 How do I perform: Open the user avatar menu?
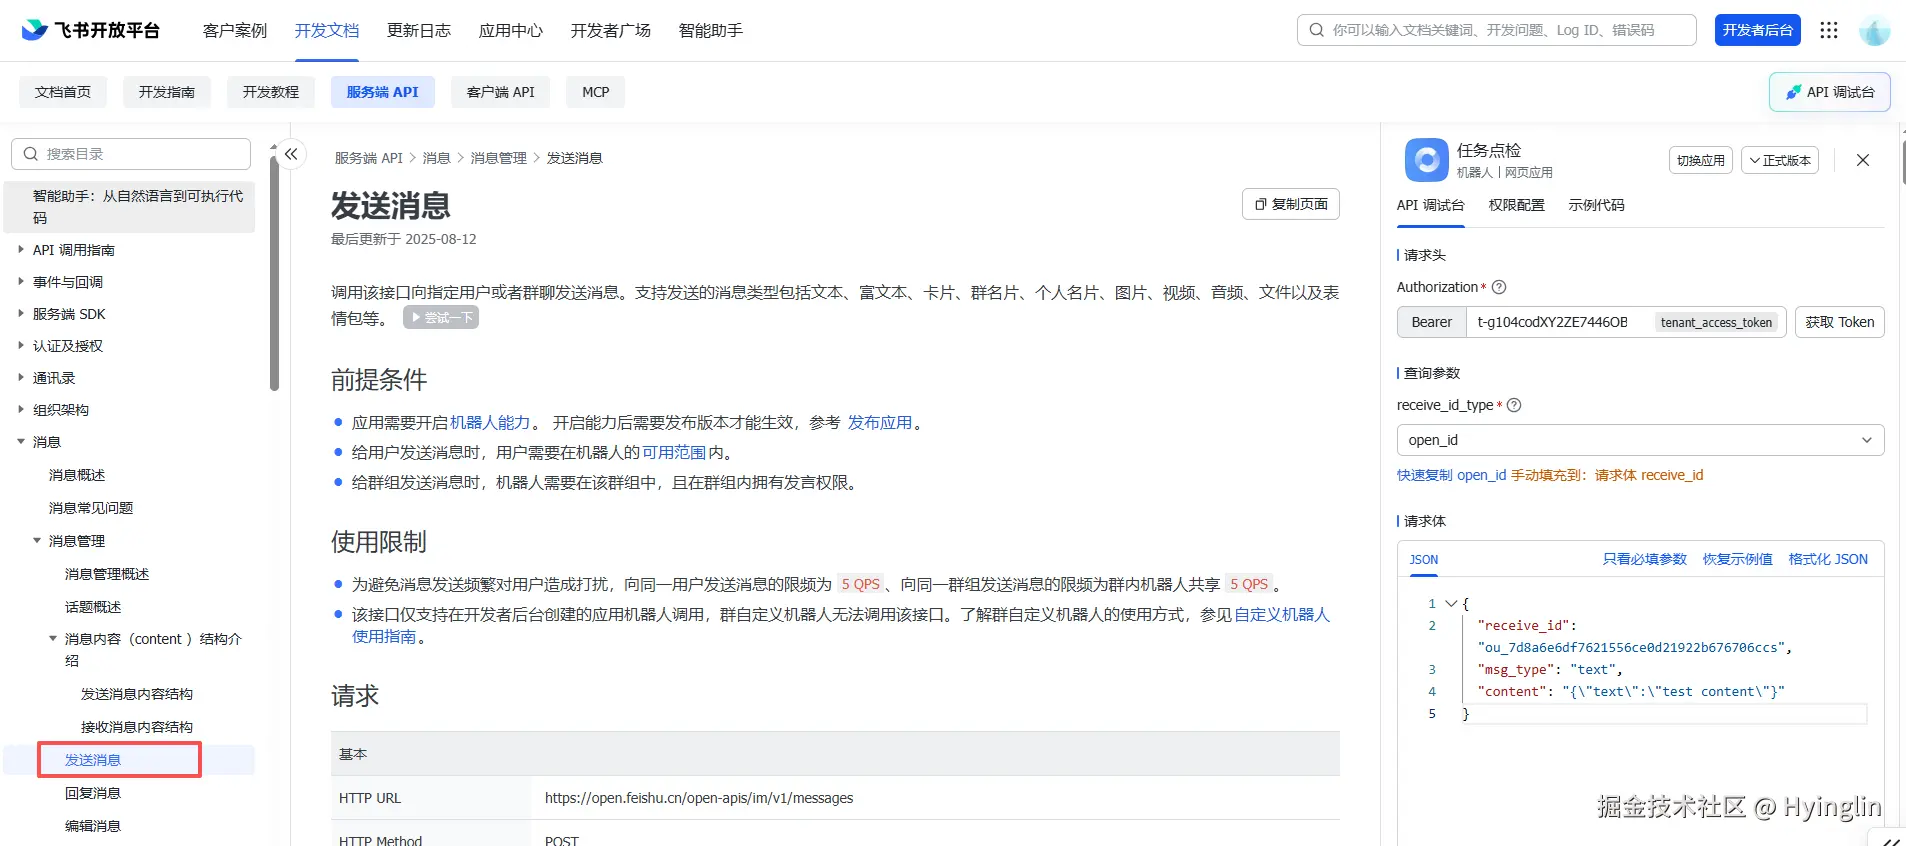click(x=1874, y=31)
